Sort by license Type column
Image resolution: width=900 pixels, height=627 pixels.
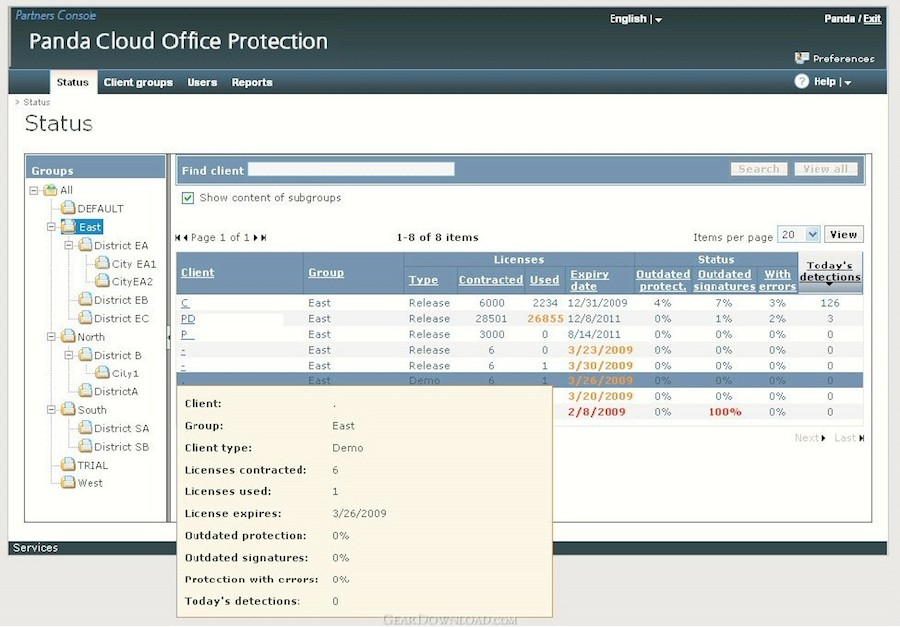pyautogui.click(x=424, y=280)
